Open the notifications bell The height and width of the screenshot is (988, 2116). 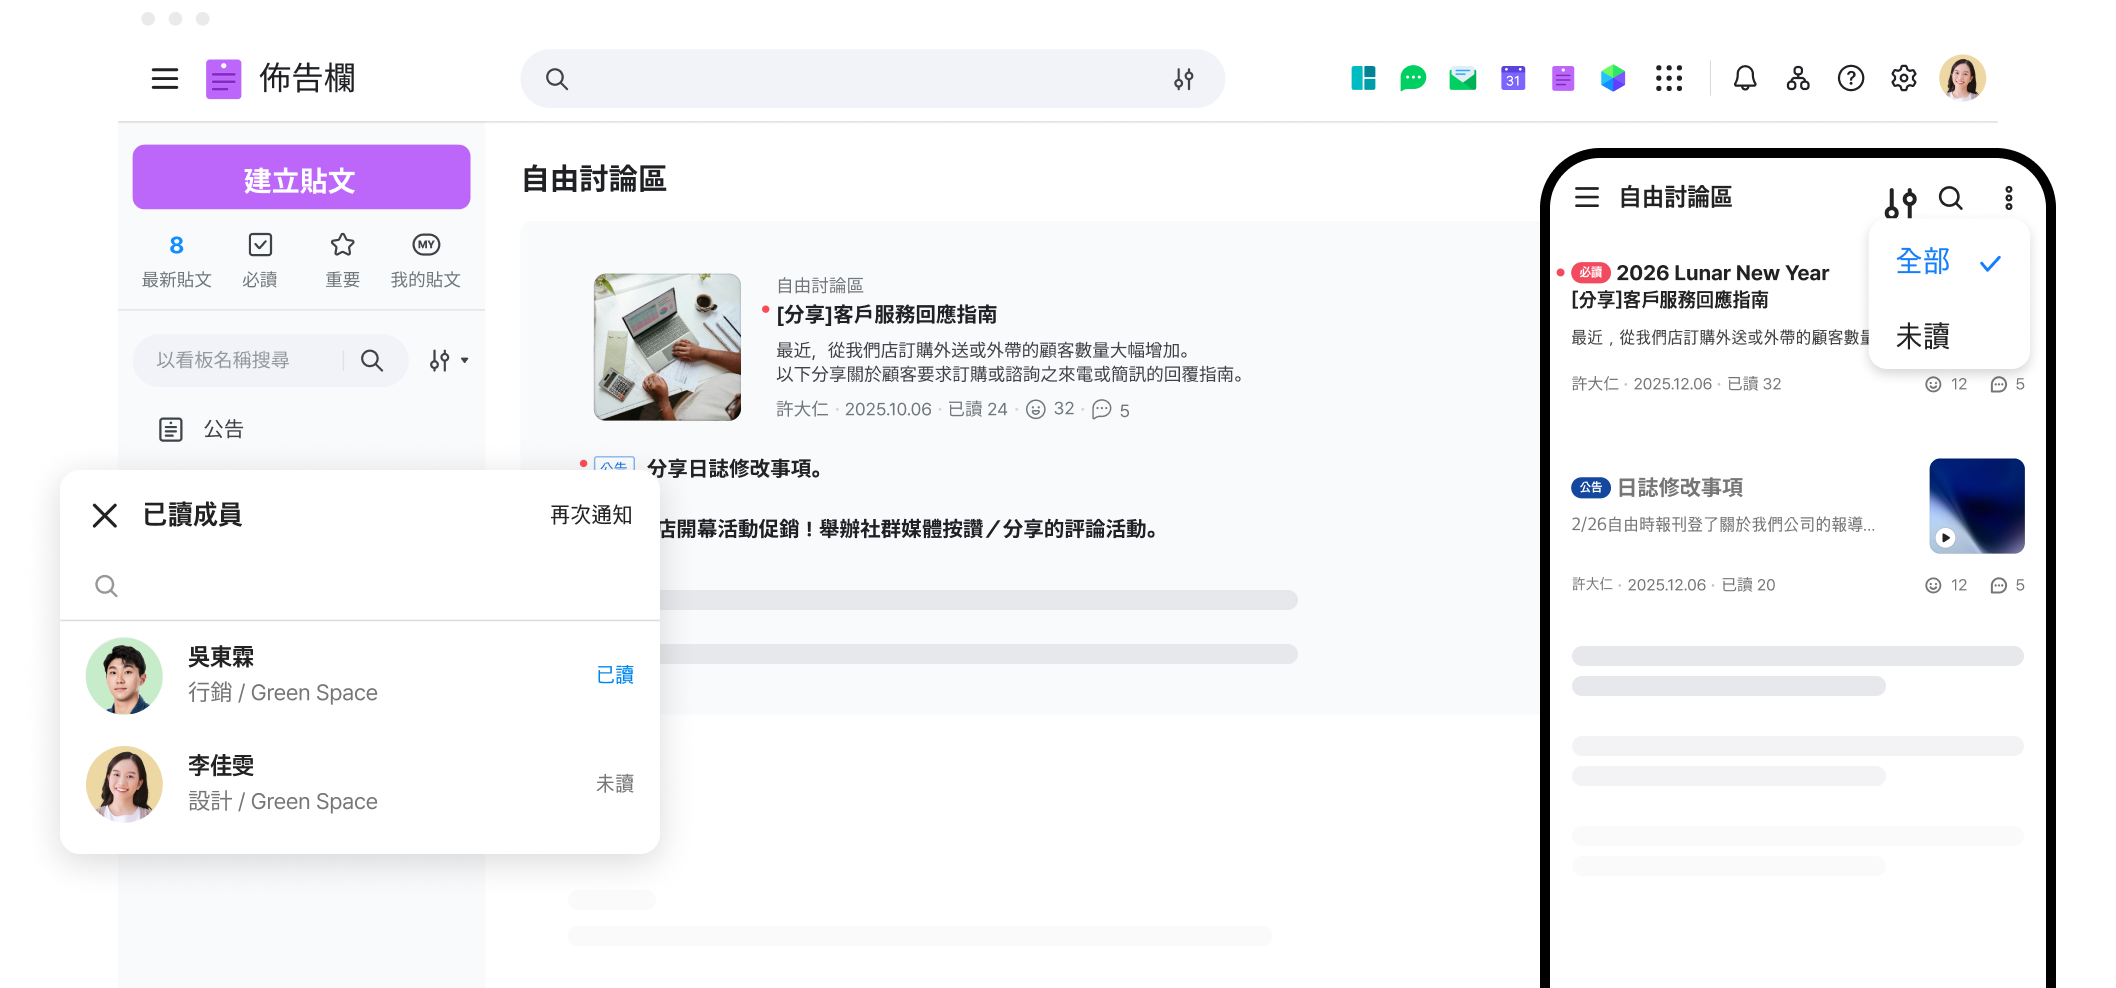[1744, 78]
